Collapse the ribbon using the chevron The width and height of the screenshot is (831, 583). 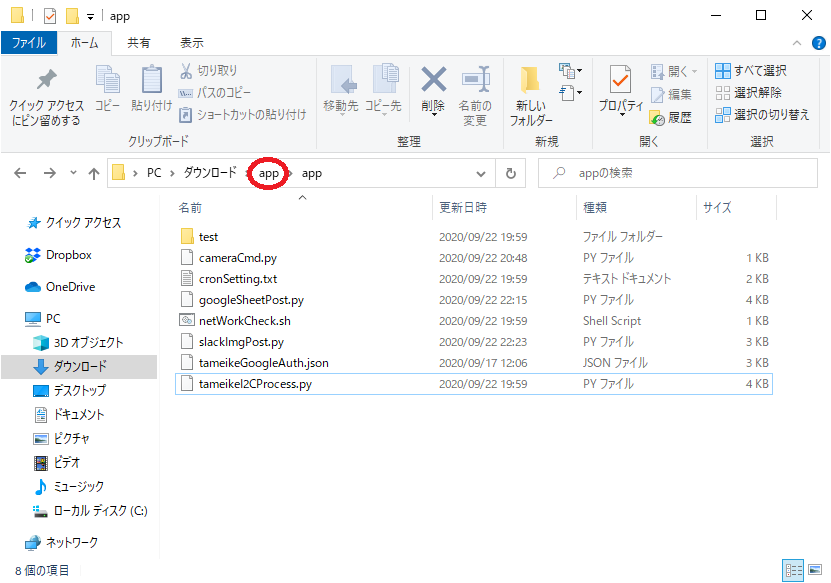(796, 43)
